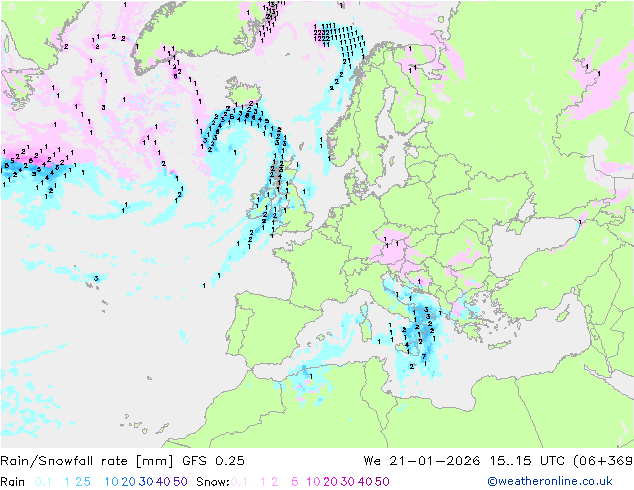Click the (06+369 forecast run label
This screenshot has width=634, height=490.
click(x=603, y=461)
